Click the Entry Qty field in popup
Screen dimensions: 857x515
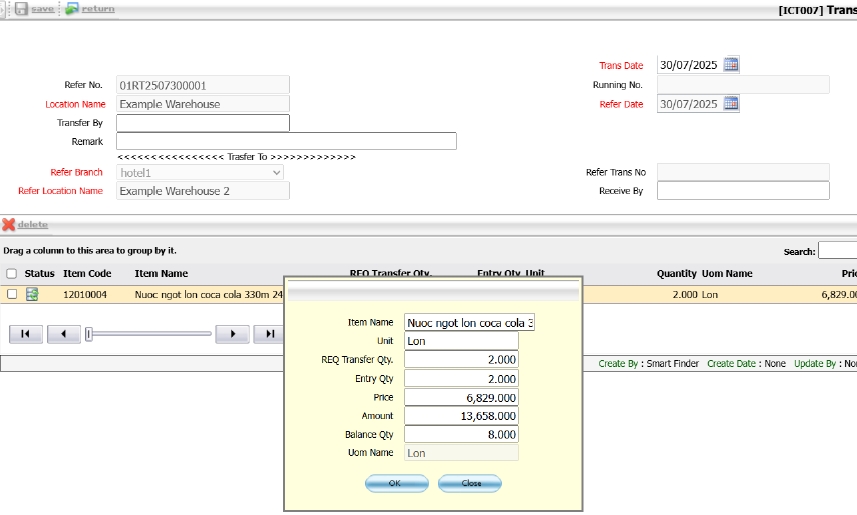(x=461, y=379)
